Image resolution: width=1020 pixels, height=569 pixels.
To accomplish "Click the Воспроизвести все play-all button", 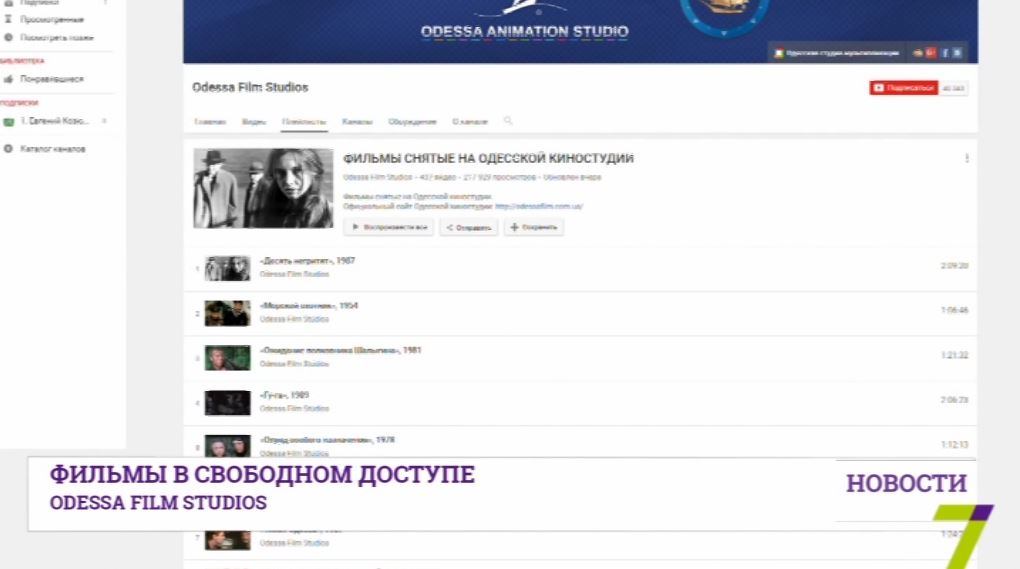I will 388,227.
